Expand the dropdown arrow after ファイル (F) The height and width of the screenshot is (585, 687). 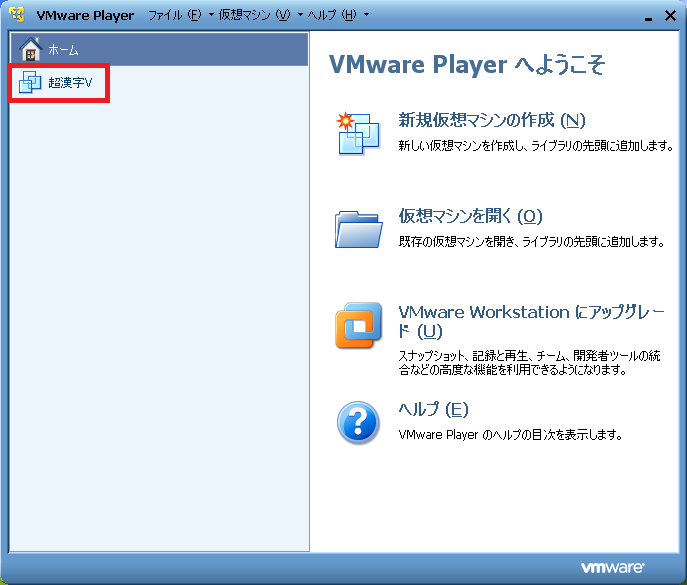[212, 16]
